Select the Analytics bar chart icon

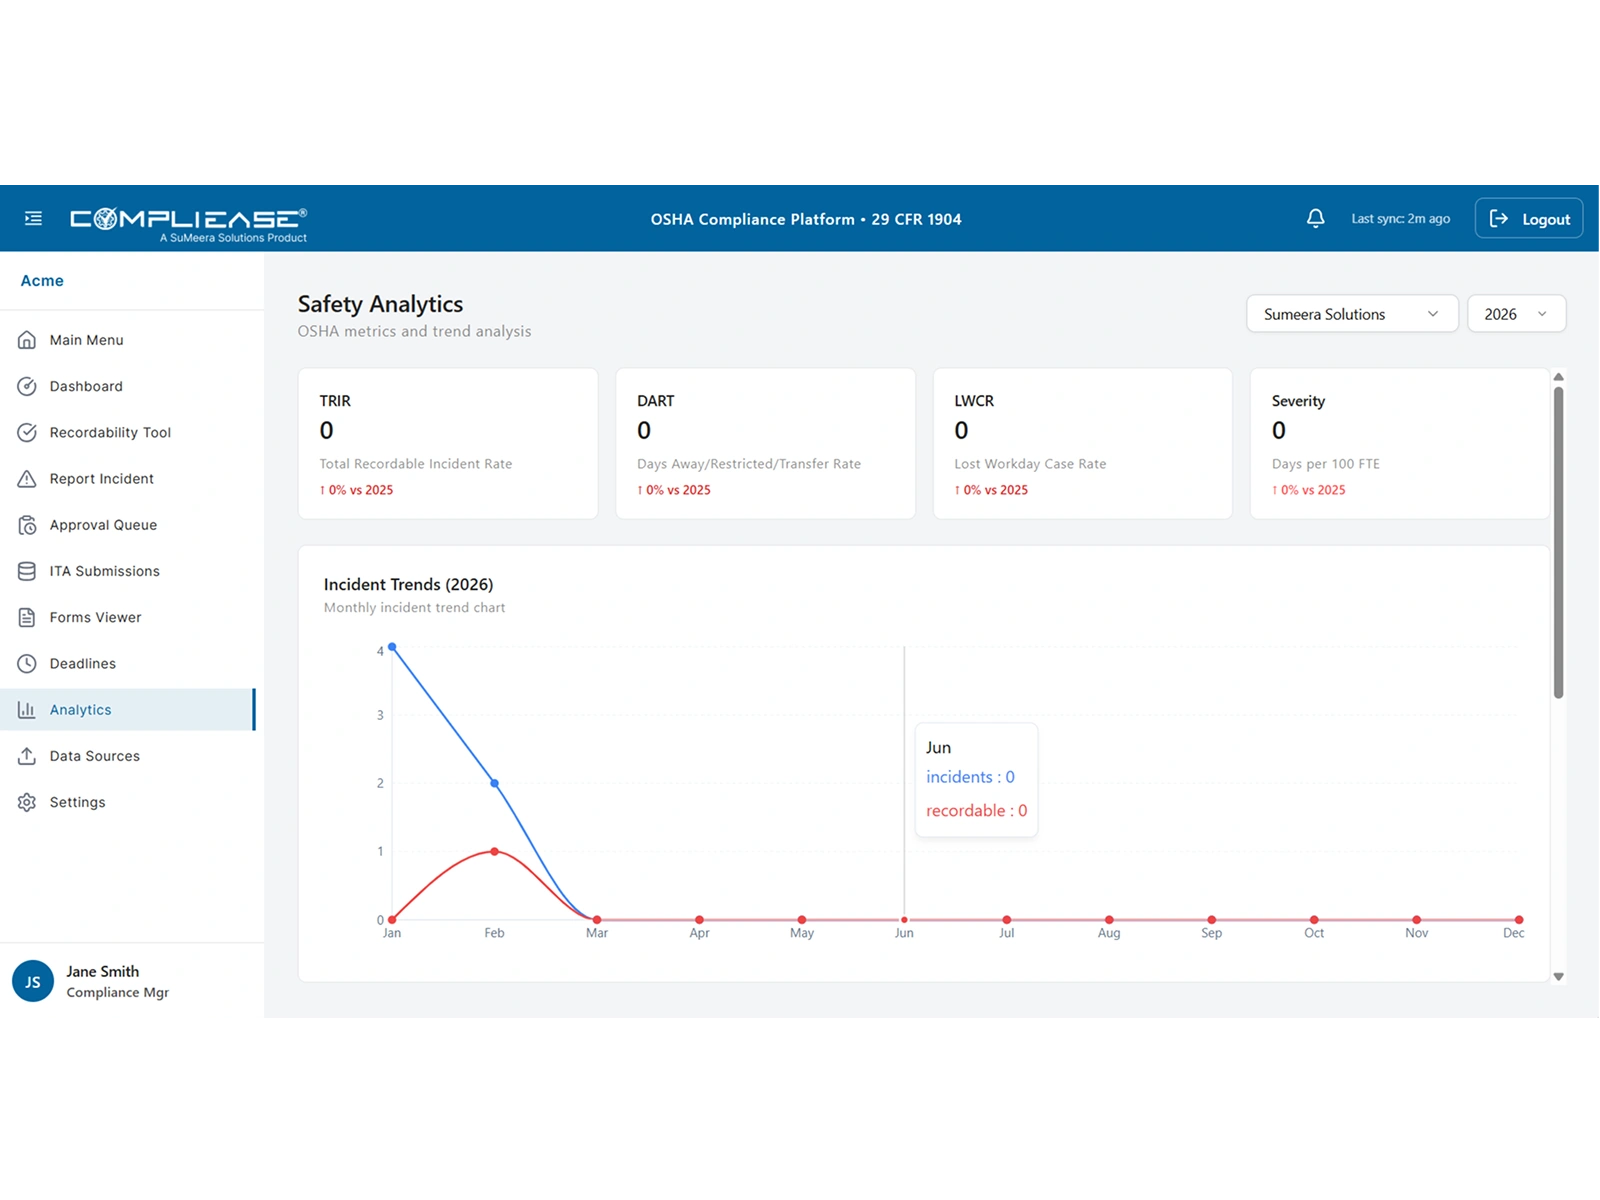pos(27,709)
